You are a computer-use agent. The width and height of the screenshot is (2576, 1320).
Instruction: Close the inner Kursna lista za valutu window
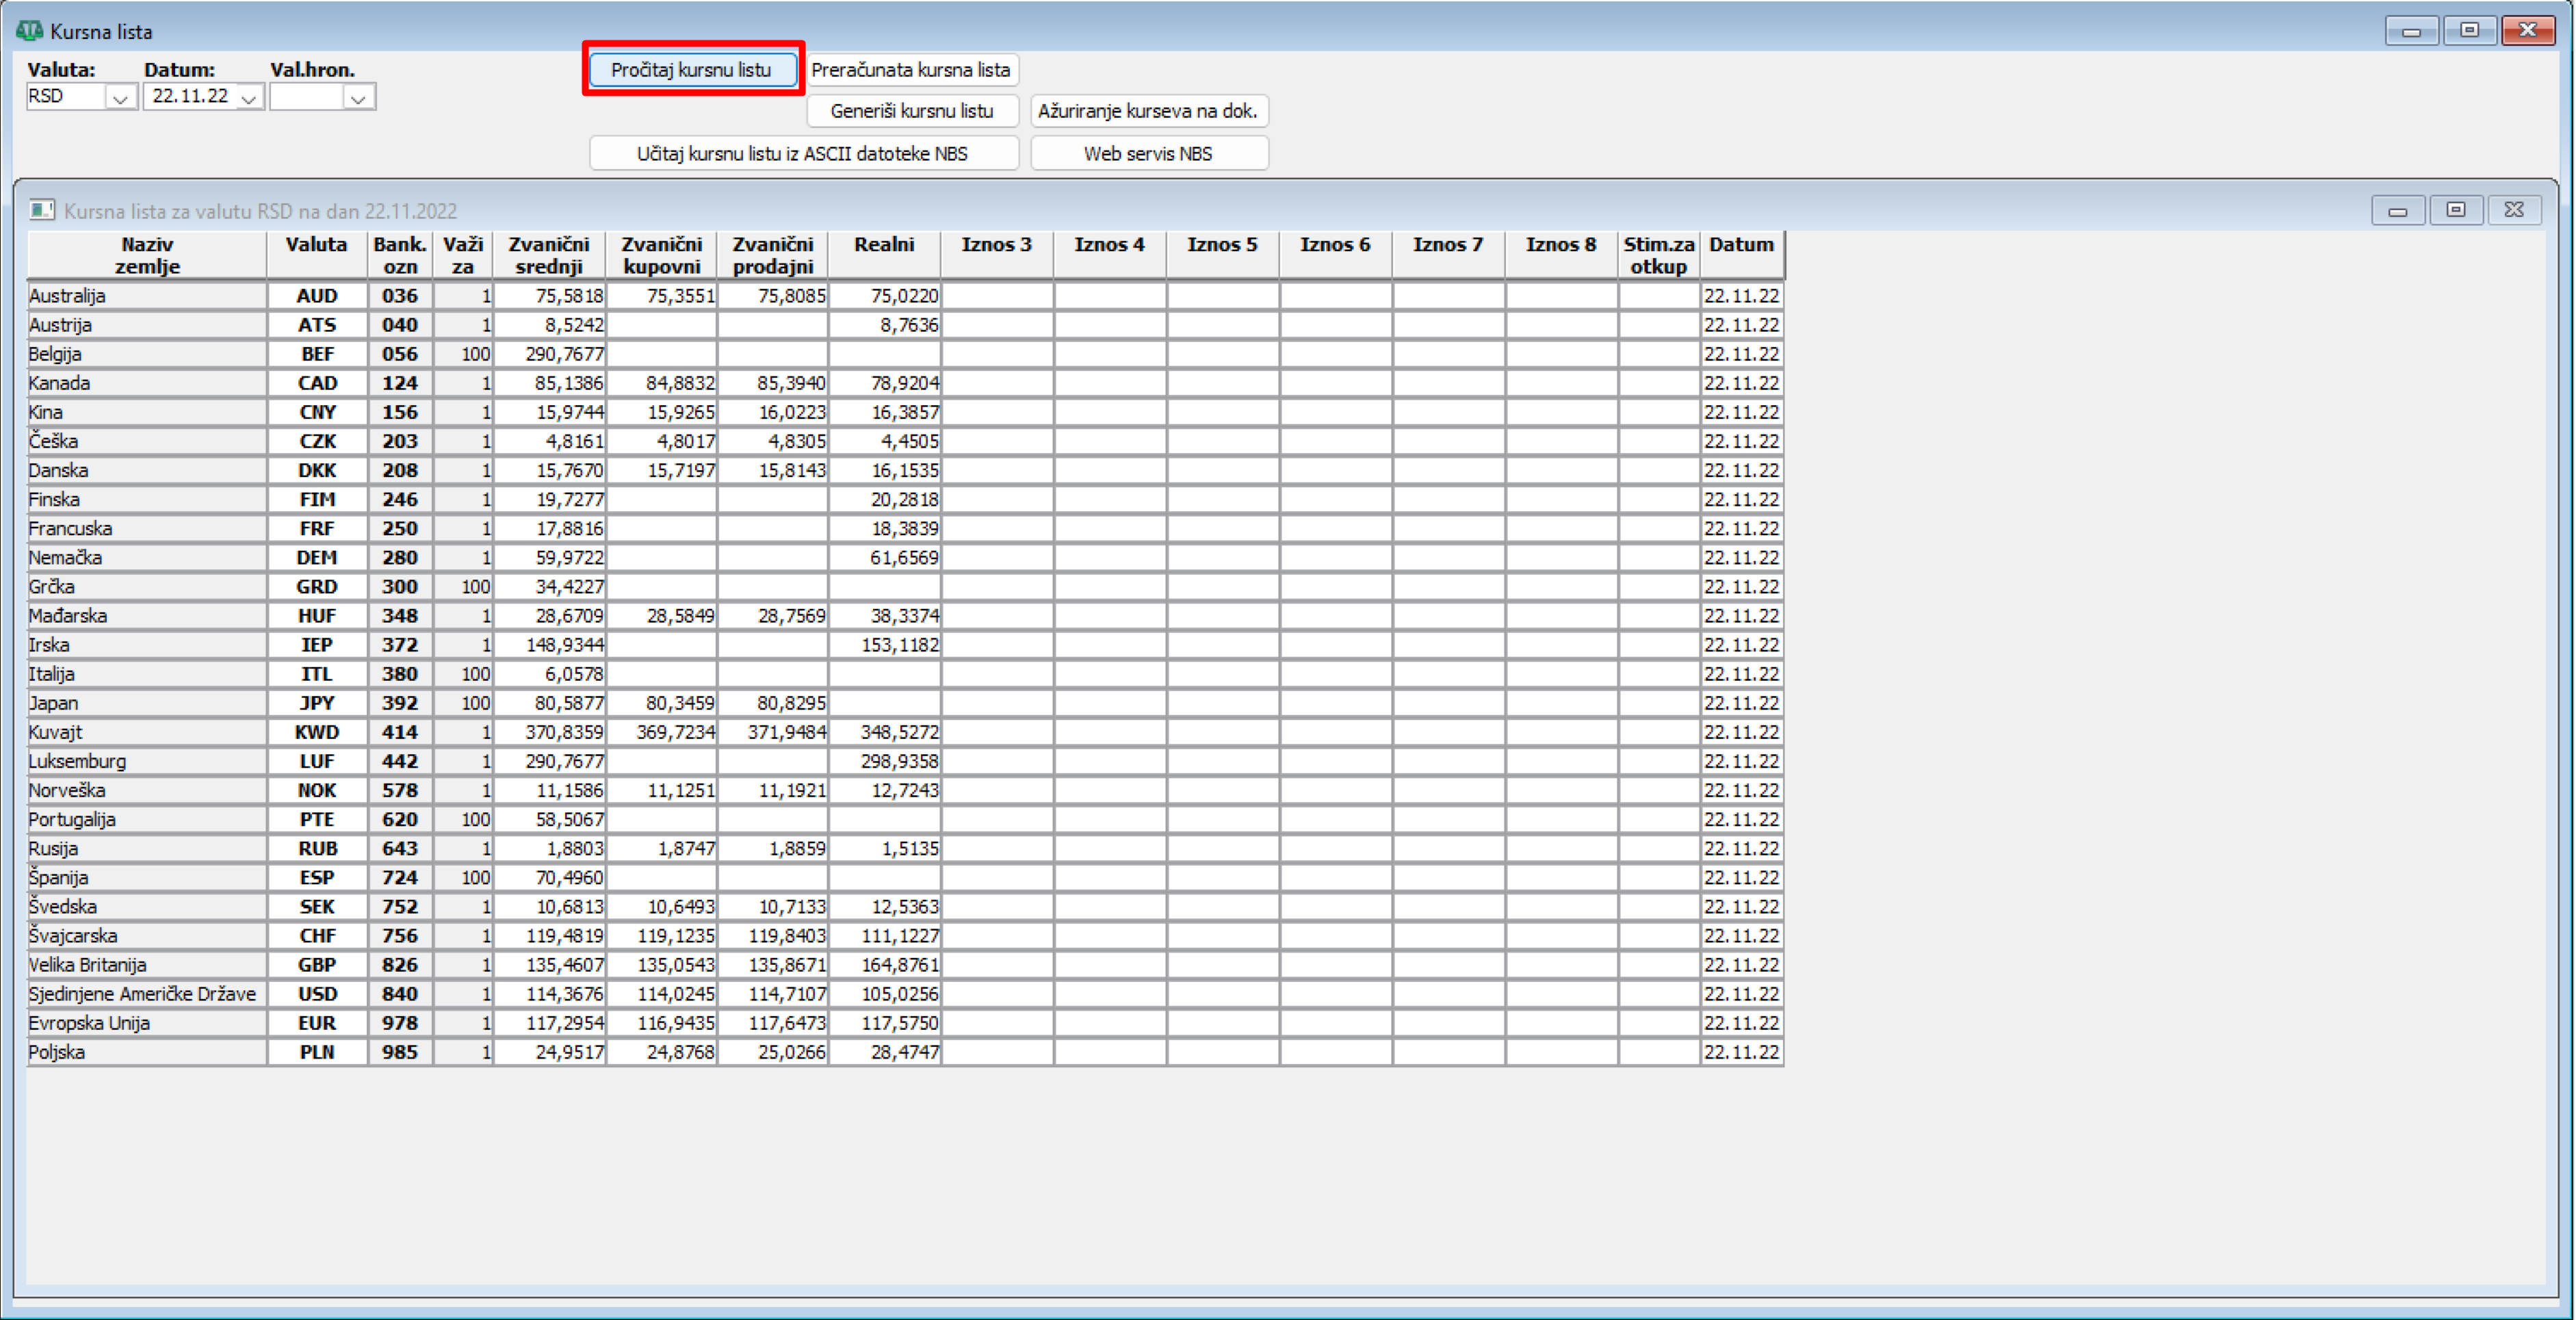[2514, 210]
